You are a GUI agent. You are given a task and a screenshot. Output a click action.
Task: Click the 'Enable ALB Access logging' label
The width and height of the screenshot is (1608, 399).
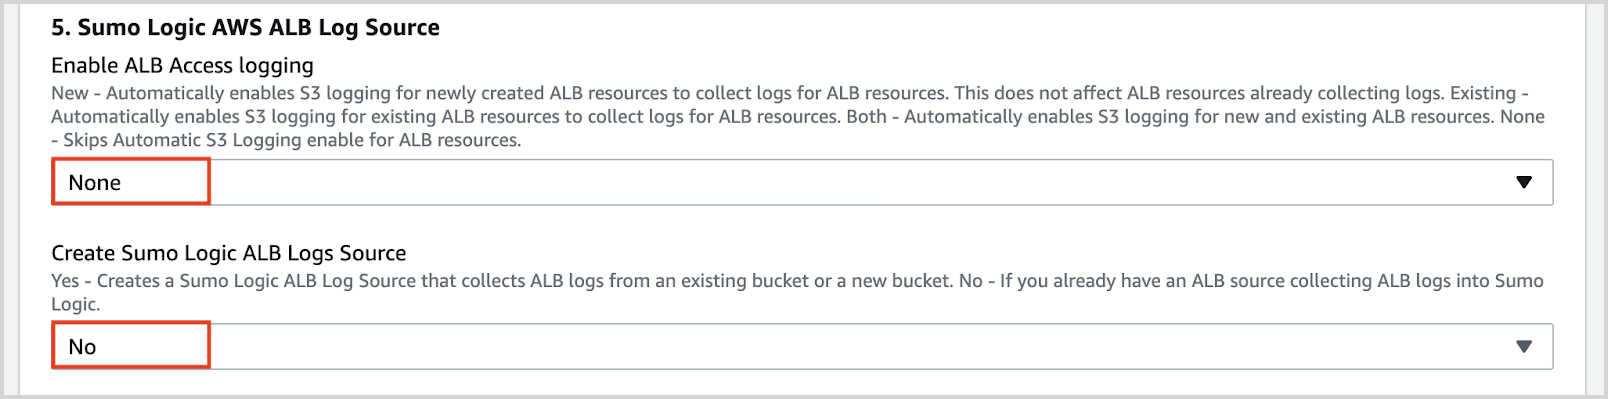(x=182, y=66)
